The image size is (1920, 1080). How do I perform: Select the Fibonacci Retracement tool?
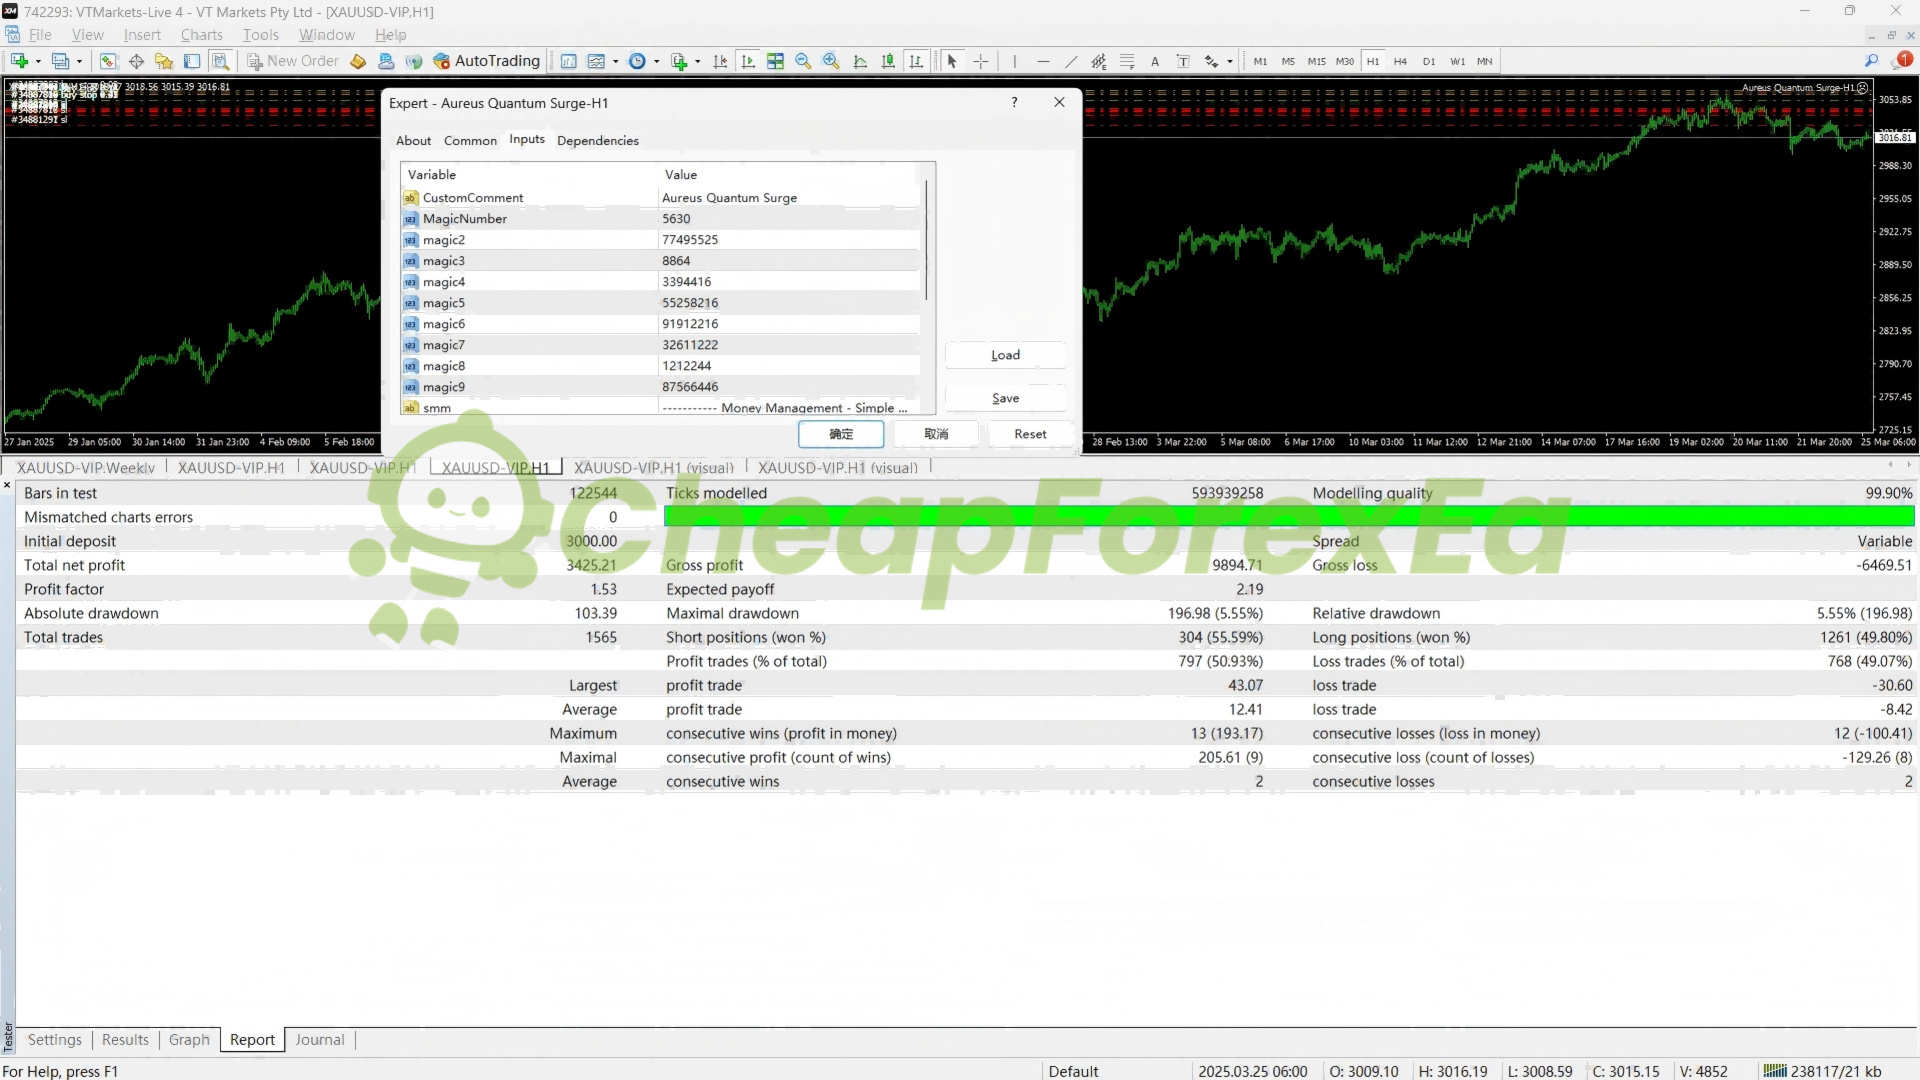coord(1127,61)
